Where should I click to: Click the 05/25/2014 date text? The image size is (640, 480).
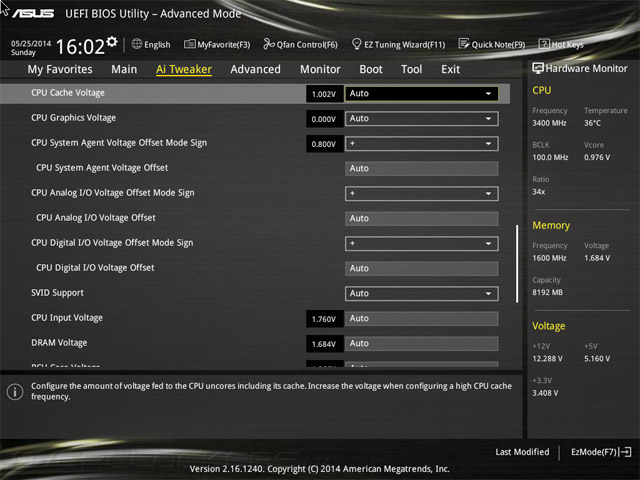tap(31, 43)
